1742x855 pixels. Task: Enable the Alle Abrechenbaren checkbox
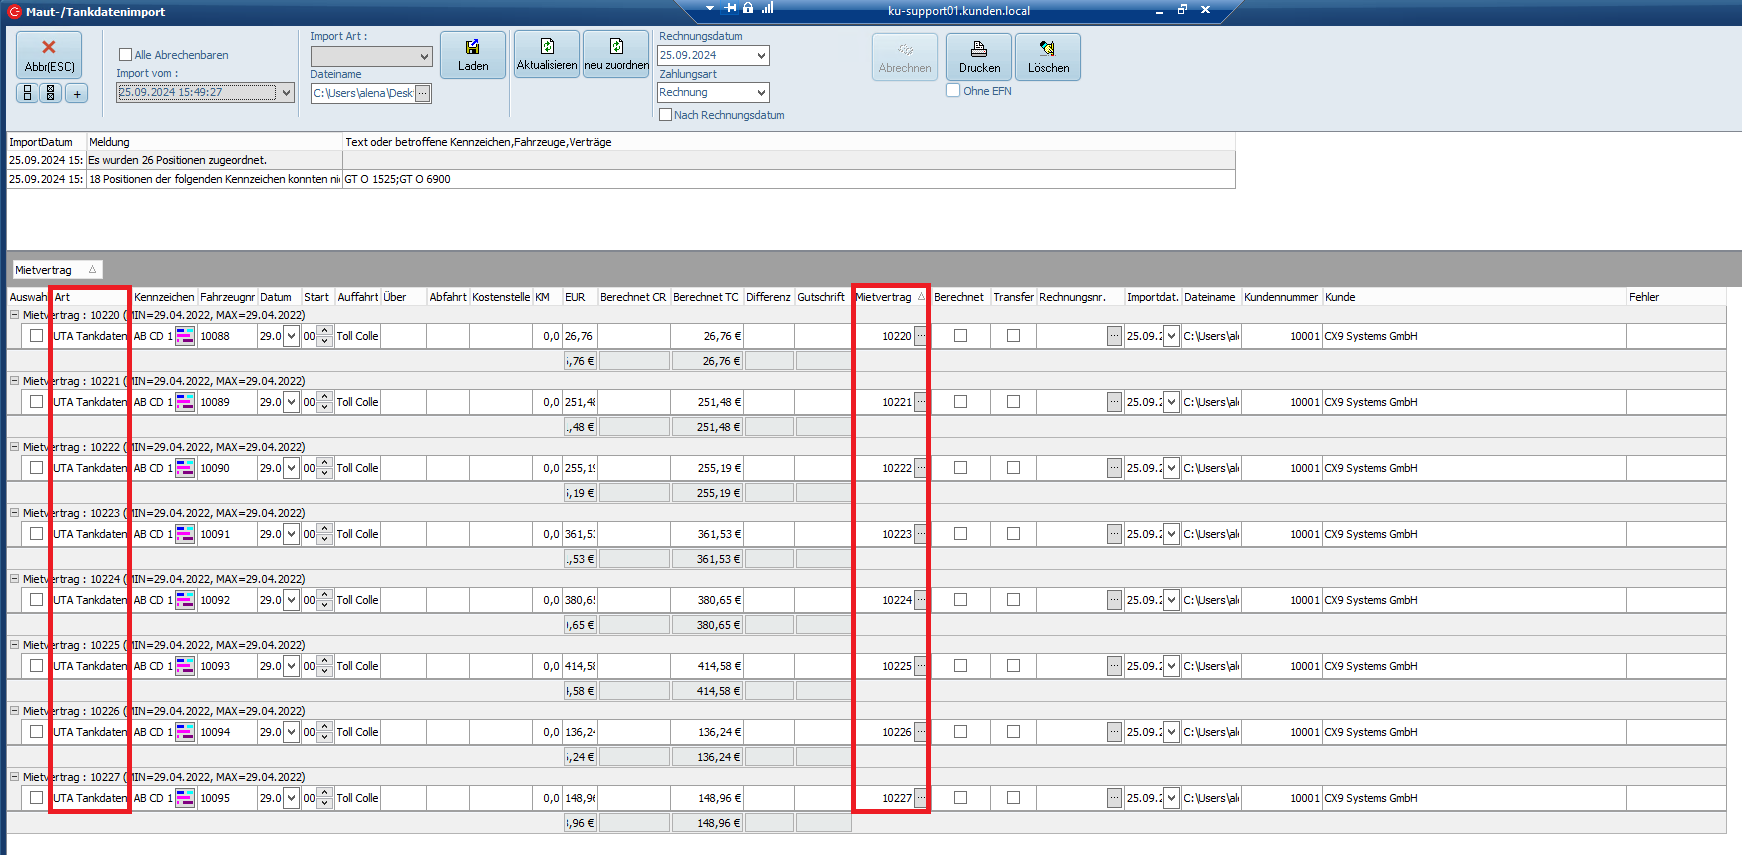pos(126,55)
